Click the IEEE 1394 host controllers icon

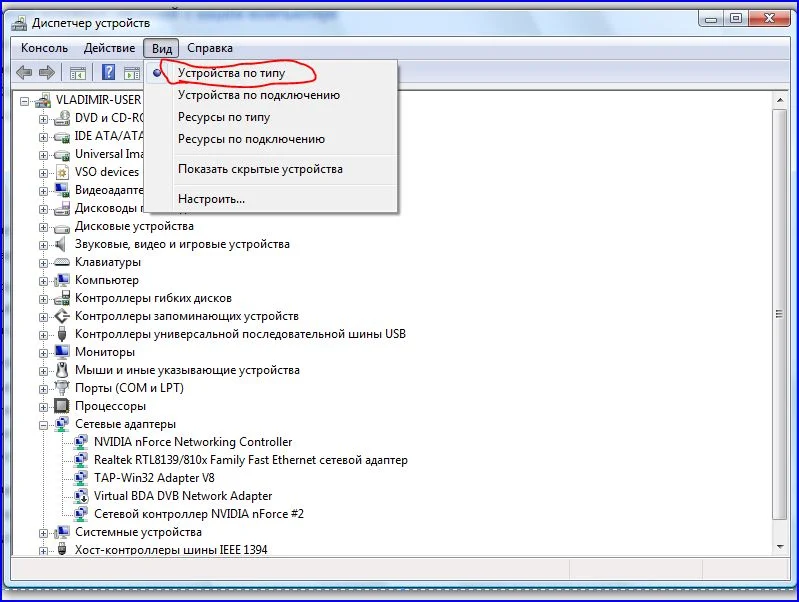tap(62, 549)
